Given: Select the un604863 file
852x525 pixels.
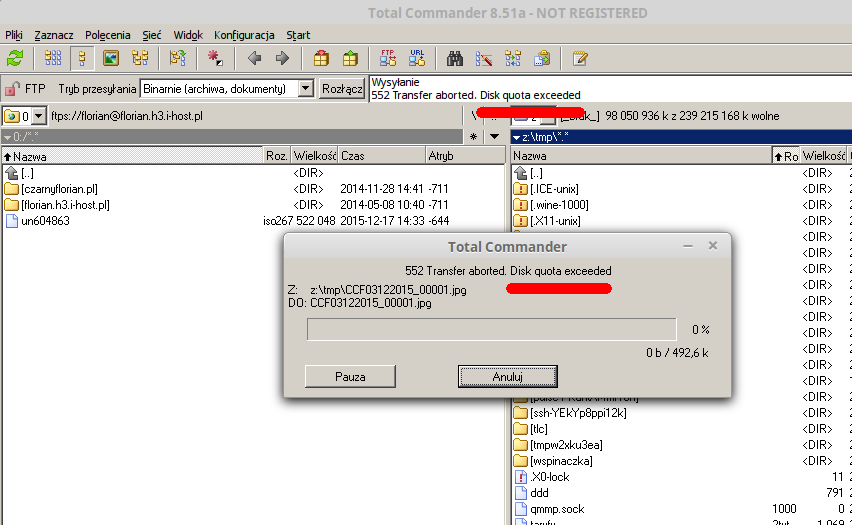Looking at the screenshot, I should click(x=45, y=221).
